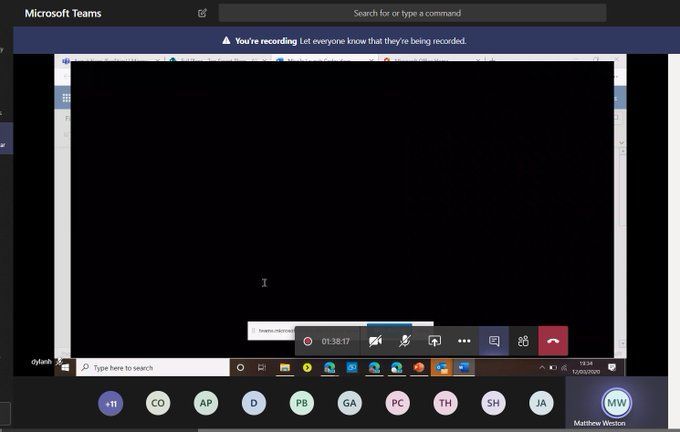Open the Action Center notification icon
Image resolution: width=680 pixels, height=432 pixels.
pos(612,368)
